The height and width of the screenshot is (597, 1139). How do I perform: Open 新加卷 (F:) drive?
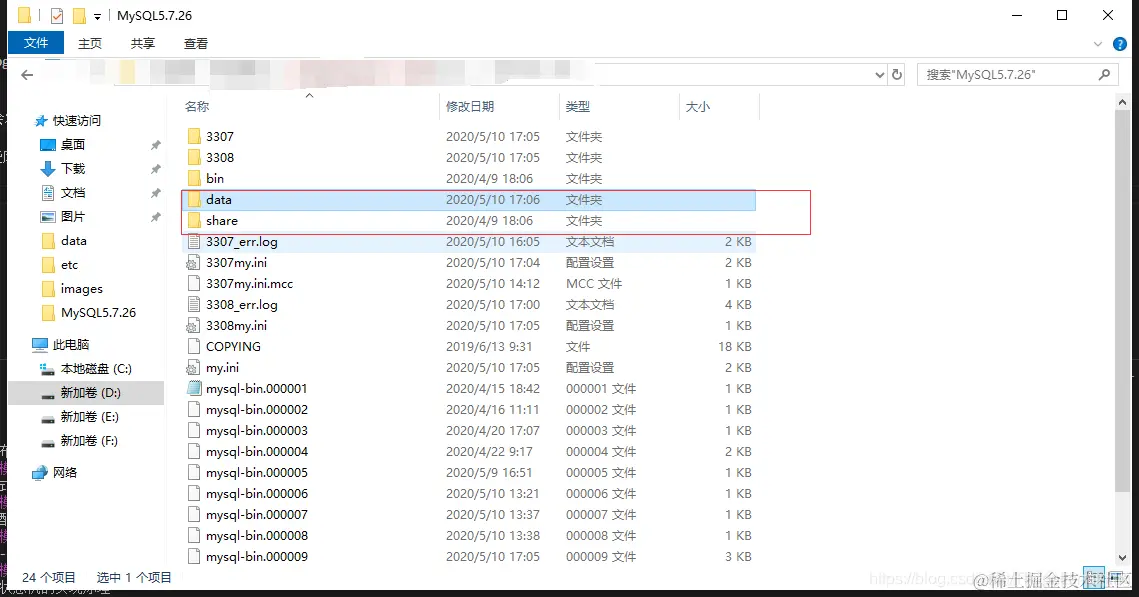[x=89, y=440]
